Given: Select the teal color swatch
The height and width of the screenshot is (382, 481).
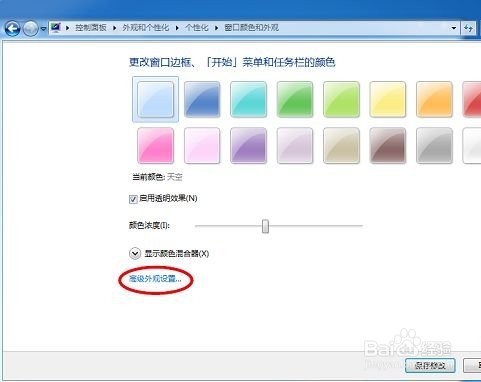Looking at the screenshot, I should [248, 99].
